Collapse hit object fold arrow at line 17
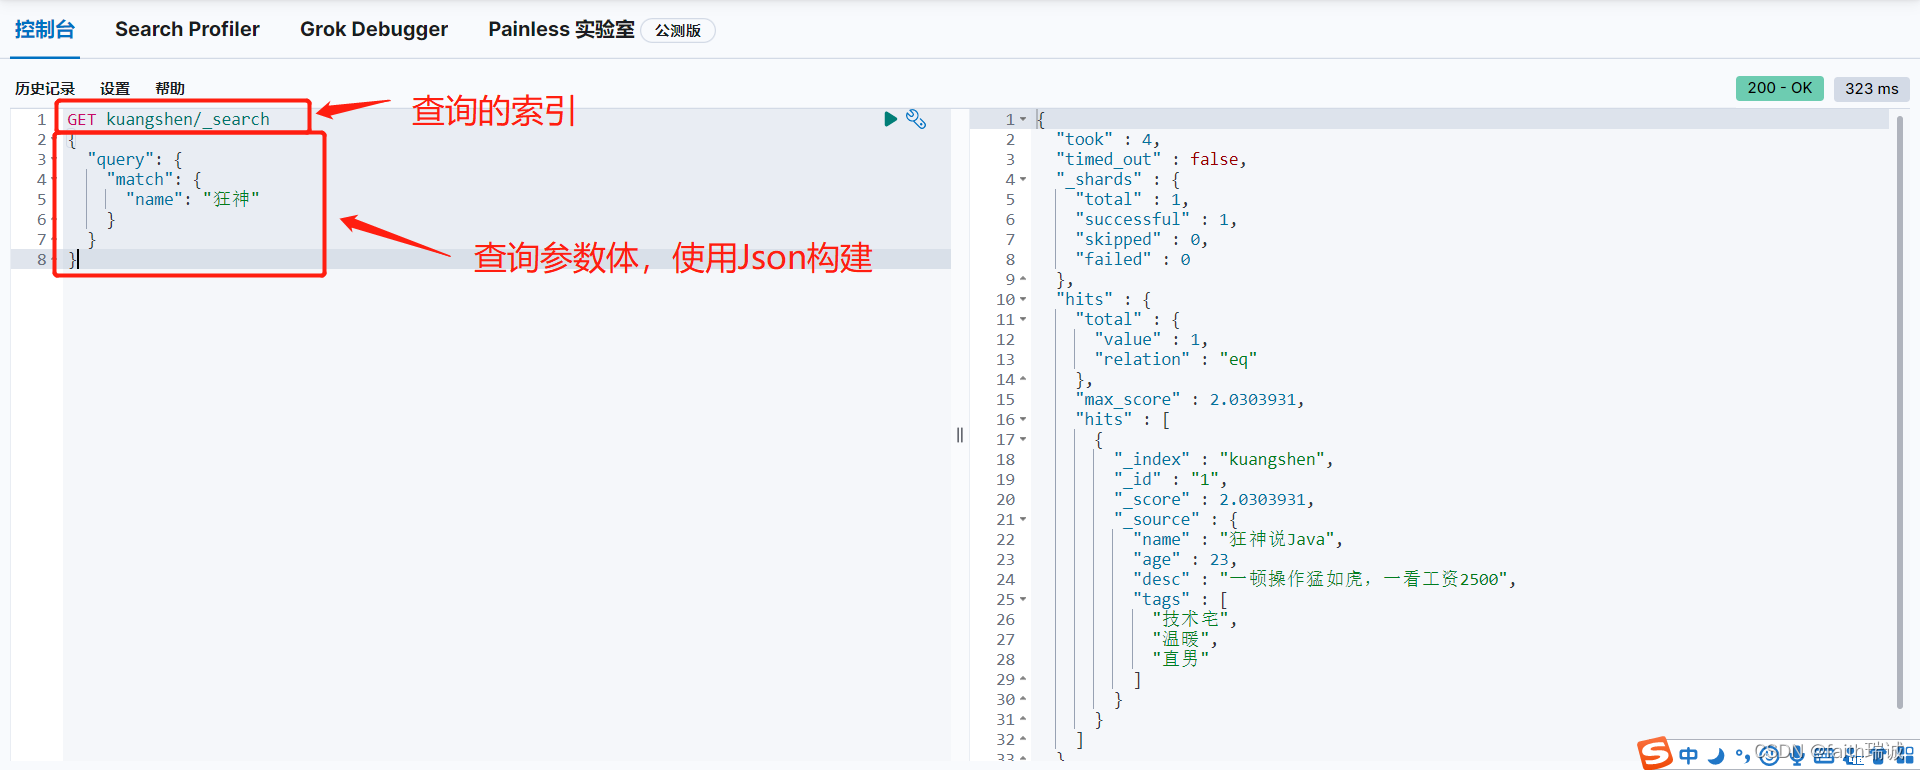The height and width of the screenshot is (770, 1920). tap(1023, 440)
